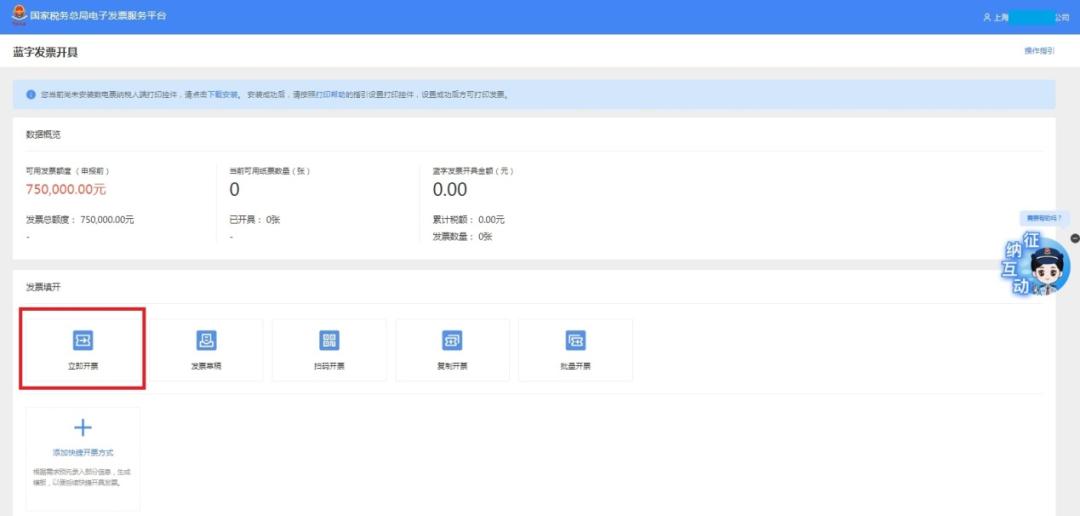Open the 操作指引 guide link
The height and width of the screenshot is (516, 1080).
[1039, 51]
